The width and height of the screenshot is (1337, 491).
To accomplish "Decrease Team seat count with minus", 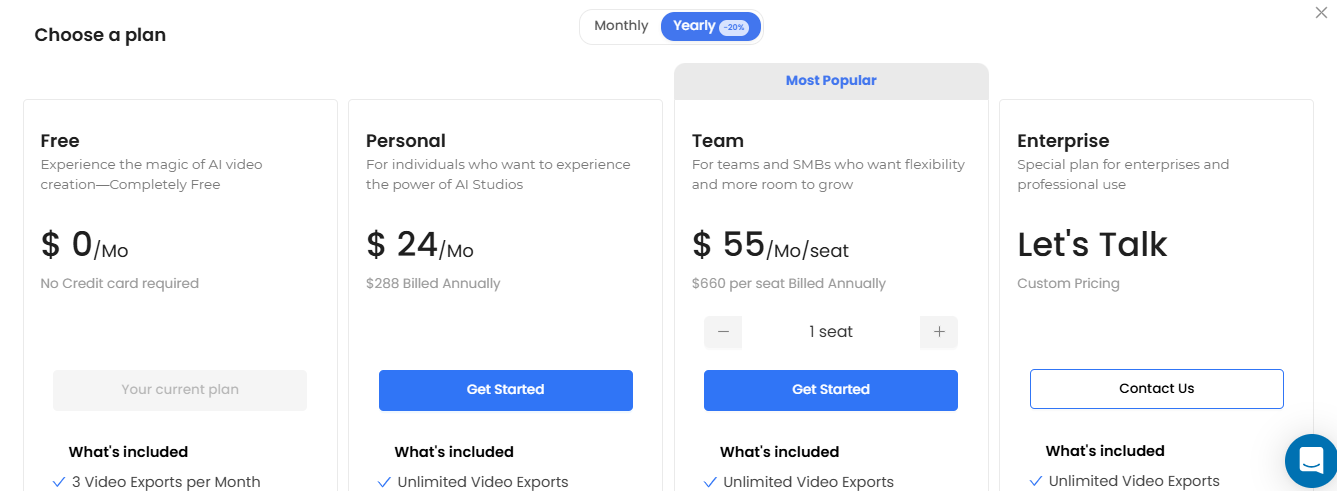I will (x=723, y=332).
